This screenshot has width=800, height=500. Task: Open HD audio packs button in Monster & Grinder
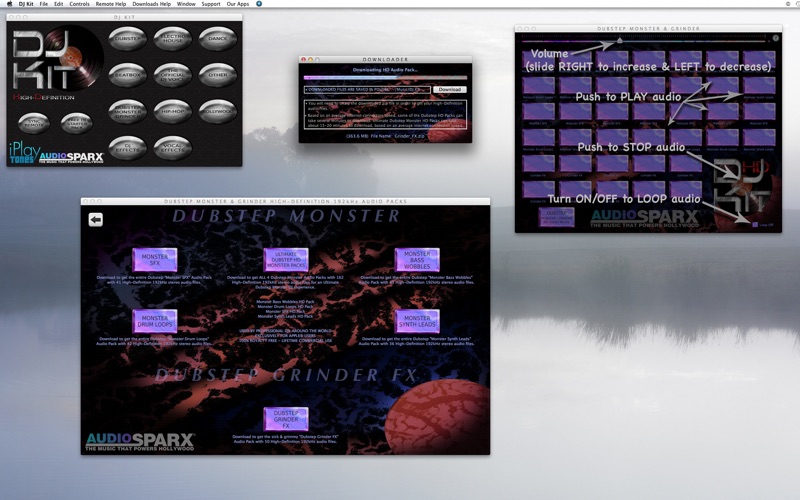pyautogui.click(x=557, y=217)
